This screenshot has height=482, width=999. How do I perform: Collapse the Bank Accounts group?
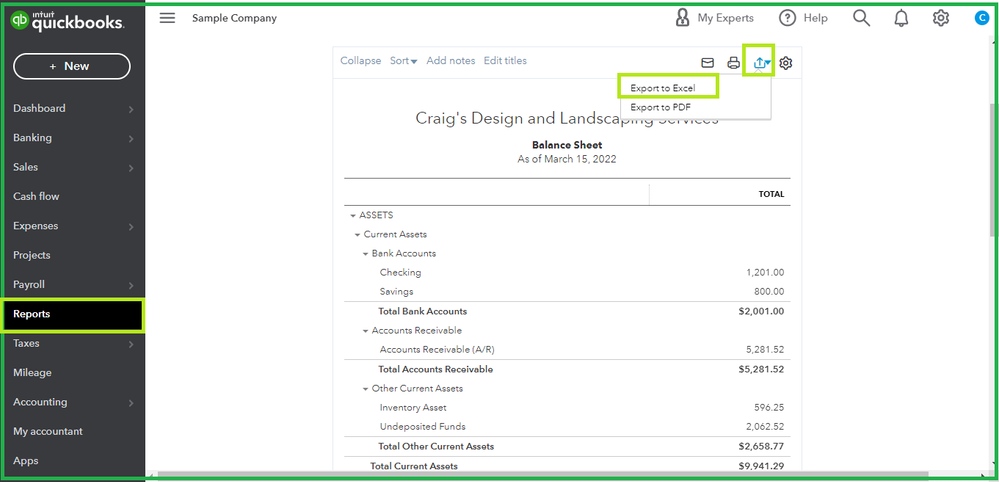[365, 254]
